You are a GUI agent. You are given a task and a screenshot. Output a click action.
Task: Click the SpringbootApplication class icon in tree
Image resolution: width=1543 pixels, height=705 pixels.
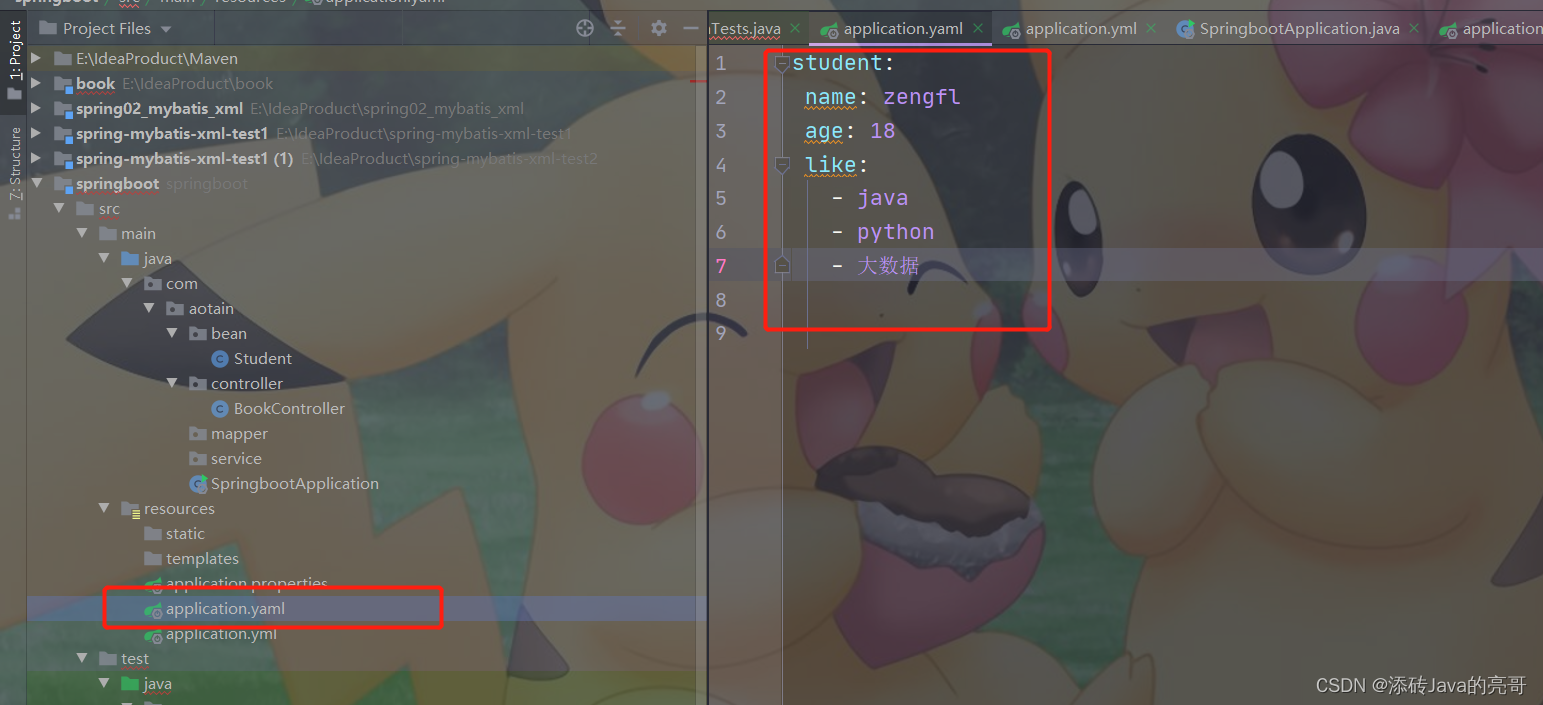tap(198, 483)
